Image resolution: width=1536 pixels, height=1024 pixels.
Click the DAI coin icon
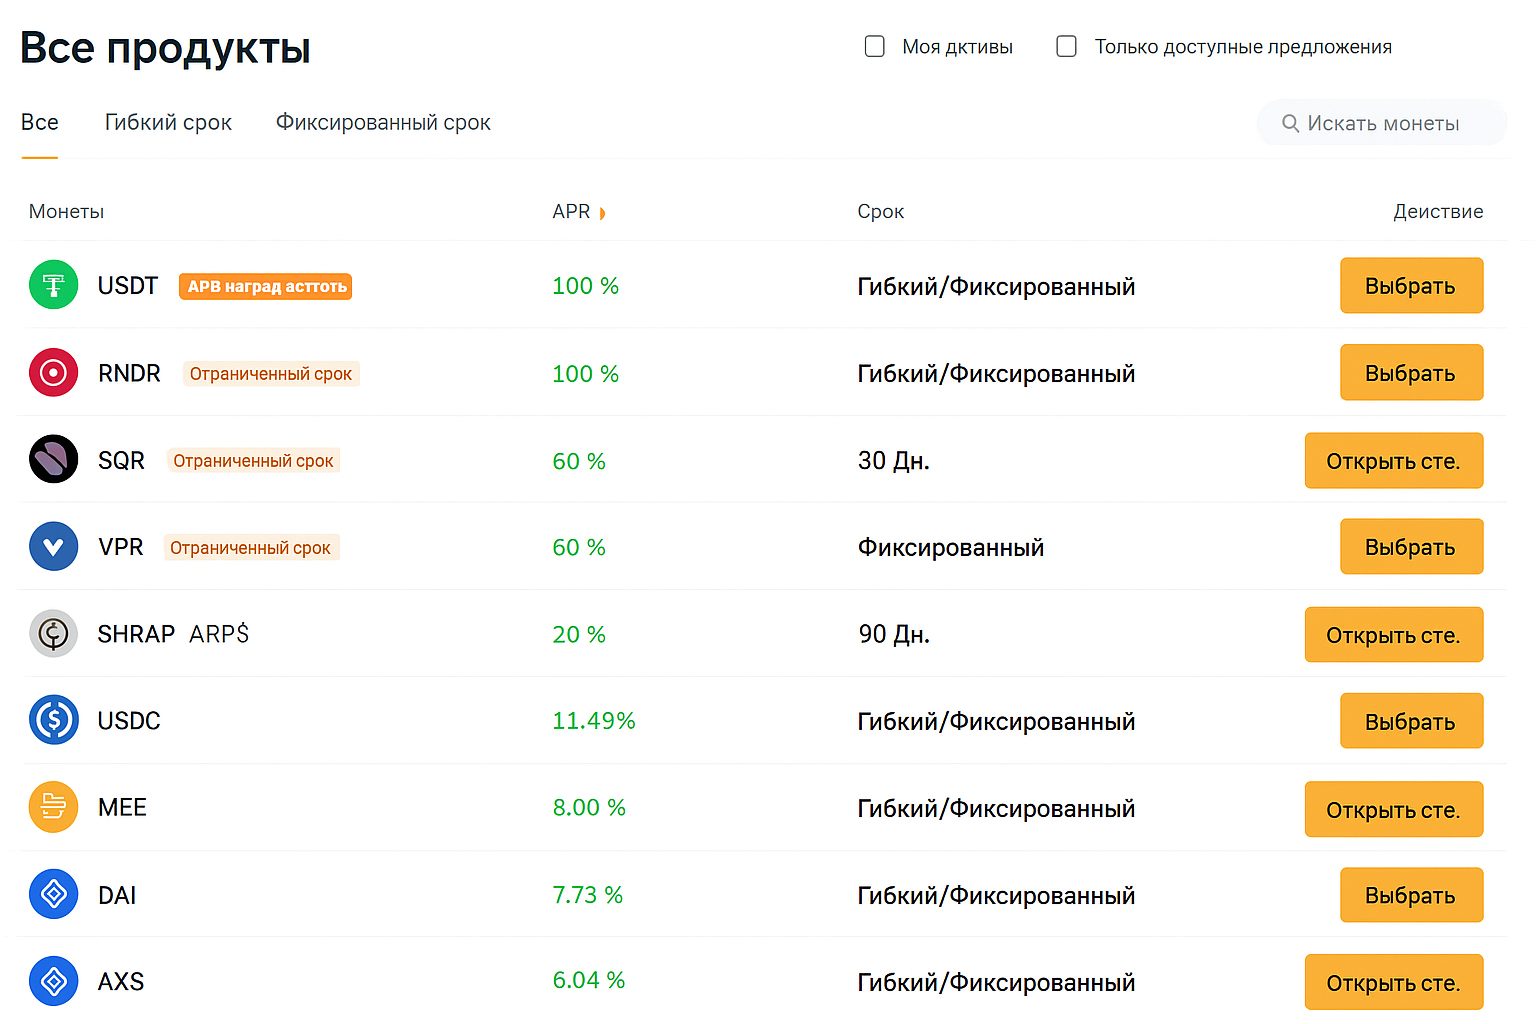54,894
